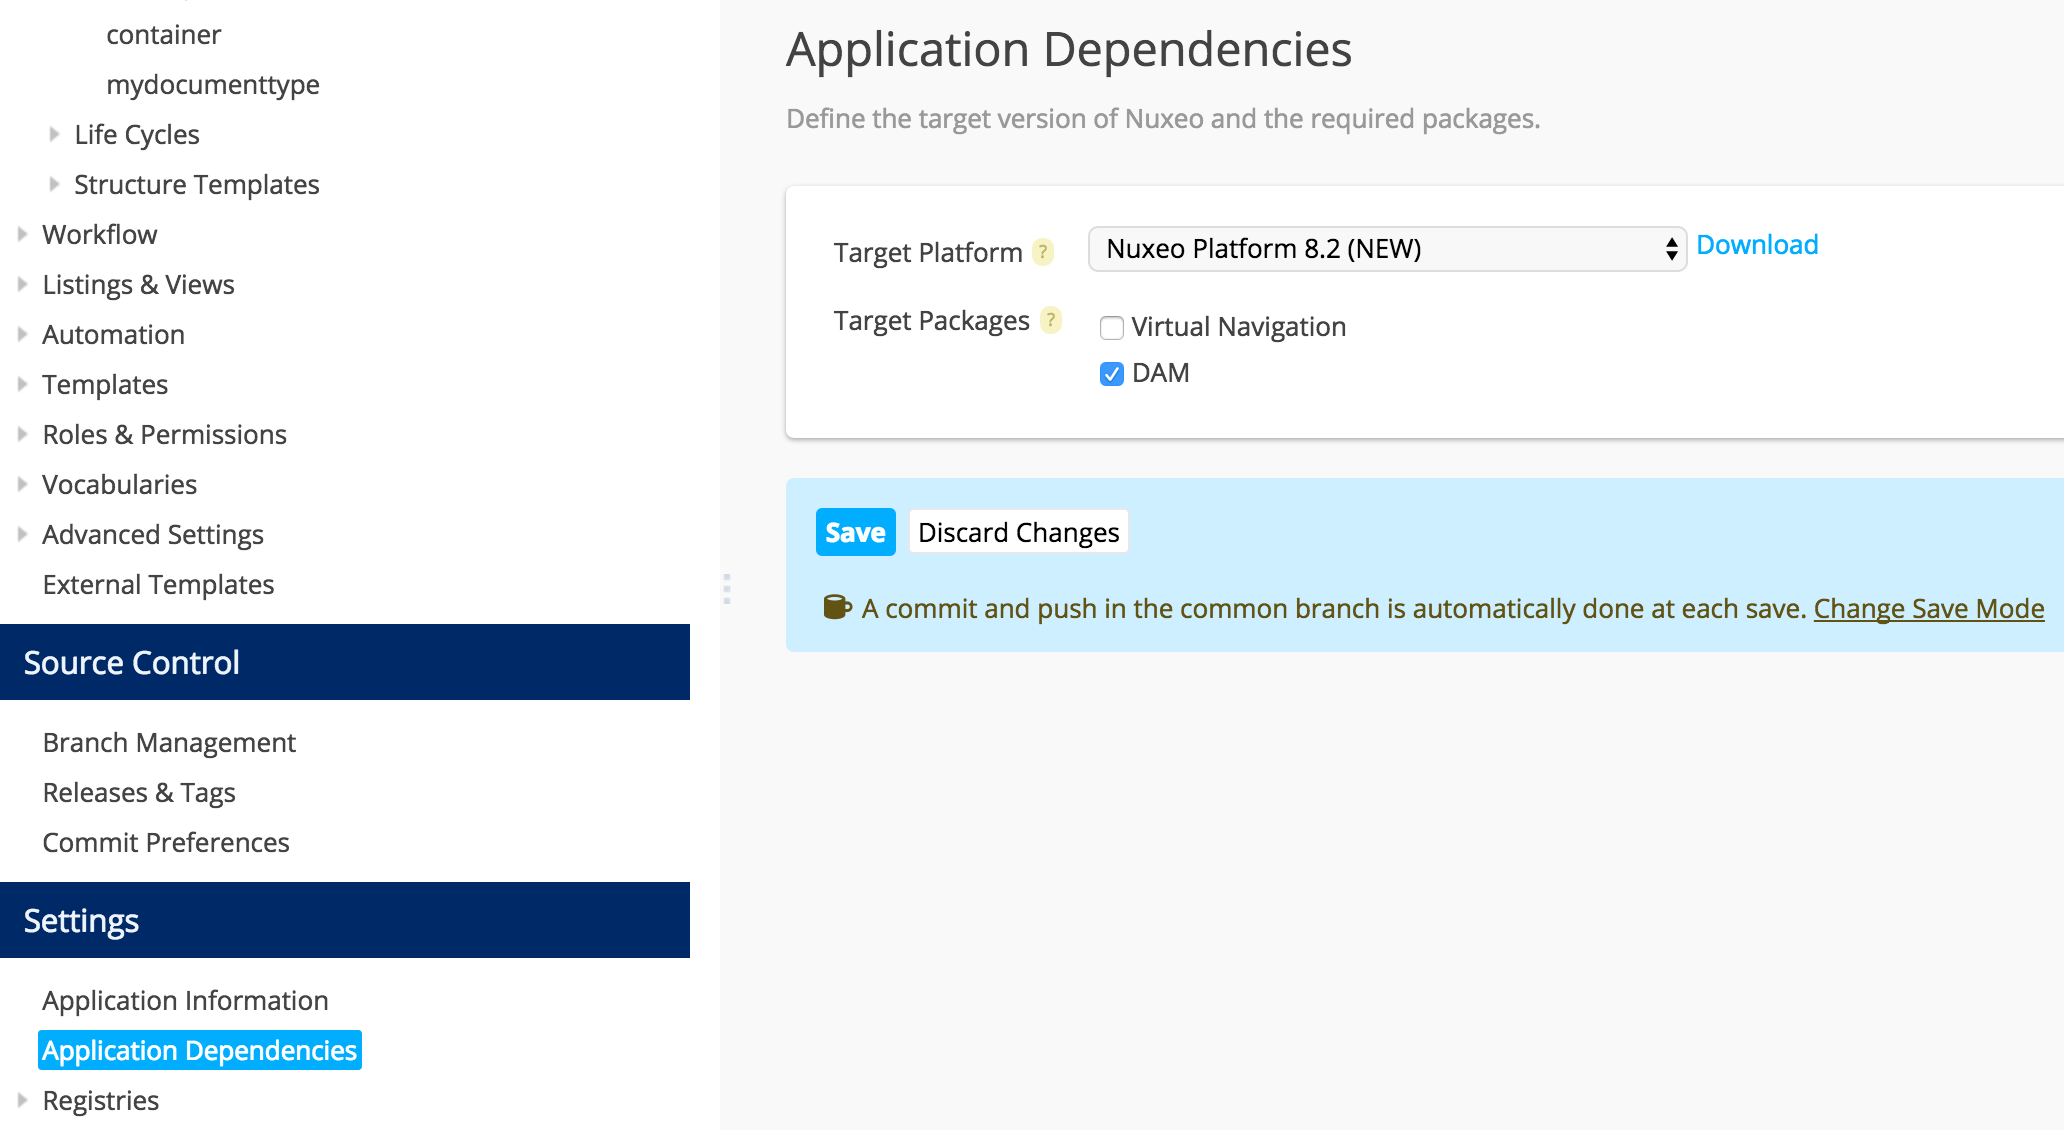The height and width of the screenshot is (1130, 2064).
Task: Open the mydocumenttype item
Action: [x=213, y=85]
